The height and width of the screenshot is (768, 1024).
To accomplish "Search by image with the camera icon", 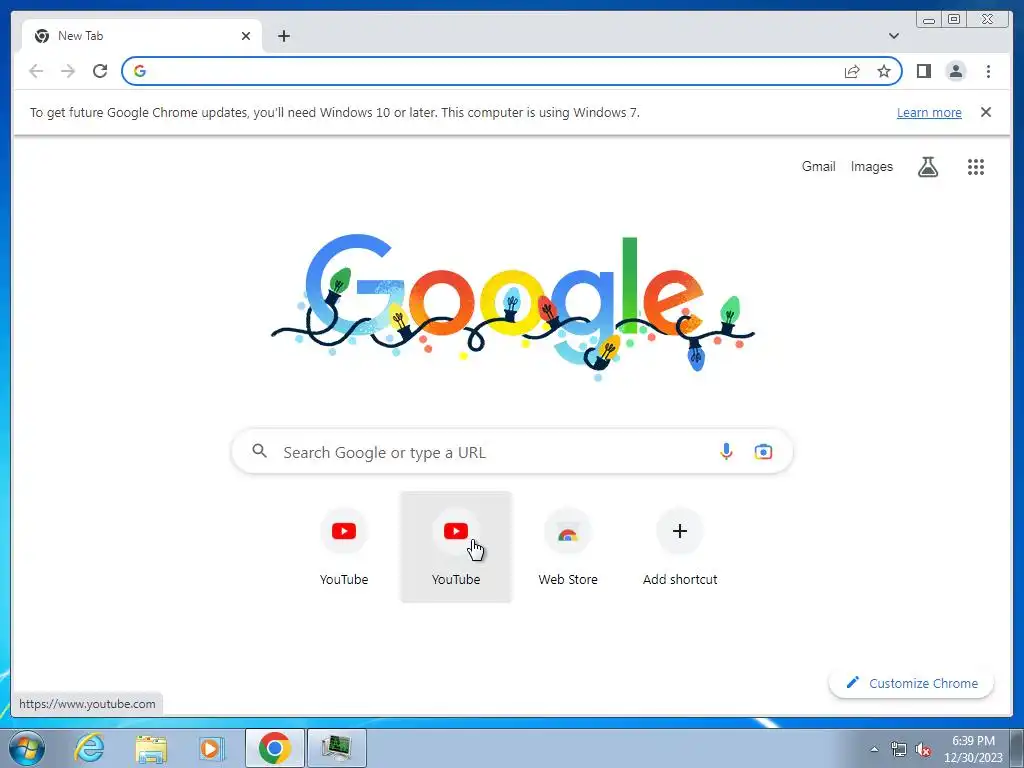I will click(763, 451).
